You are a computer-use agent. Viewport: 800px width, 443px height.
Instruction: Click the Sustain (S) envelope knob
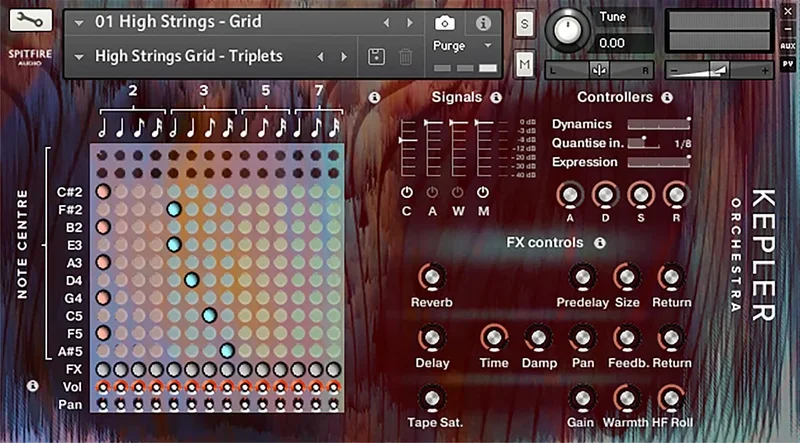pos(641,195)
